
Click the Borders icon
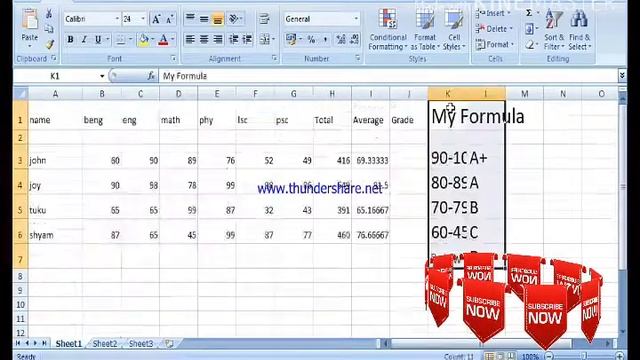point(120,40)
